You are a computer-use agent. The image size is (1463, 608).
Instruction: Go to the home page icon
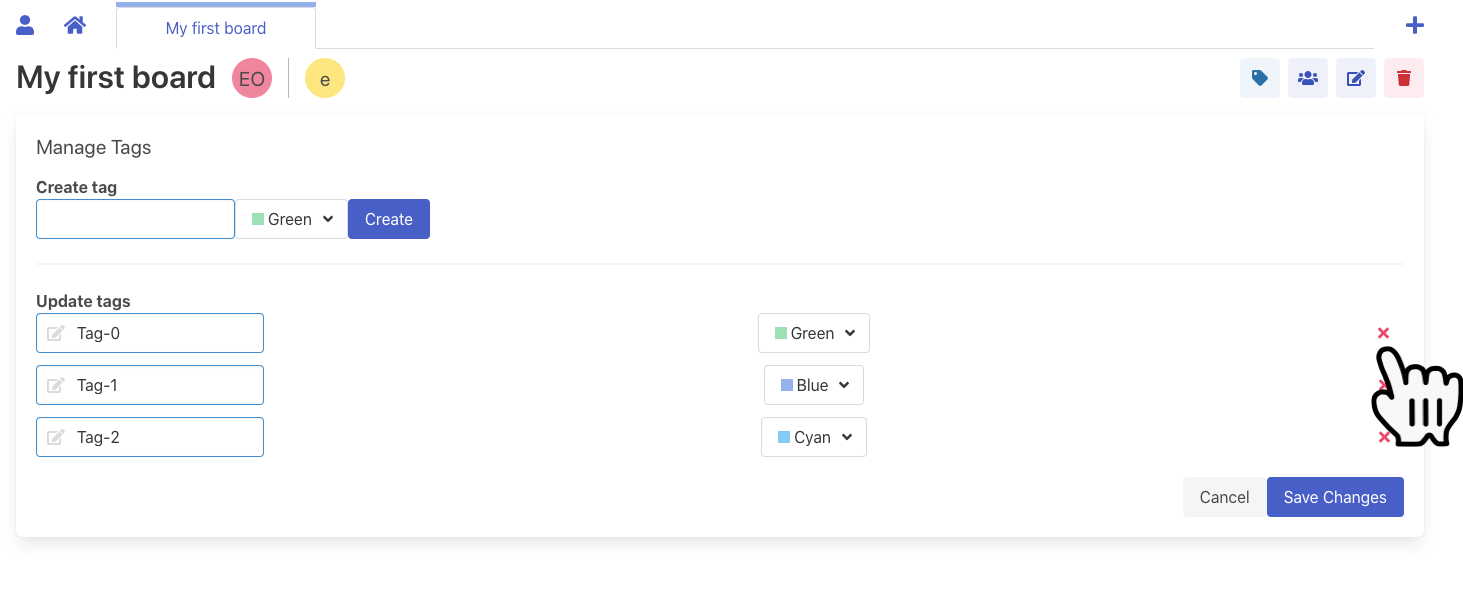75,26
